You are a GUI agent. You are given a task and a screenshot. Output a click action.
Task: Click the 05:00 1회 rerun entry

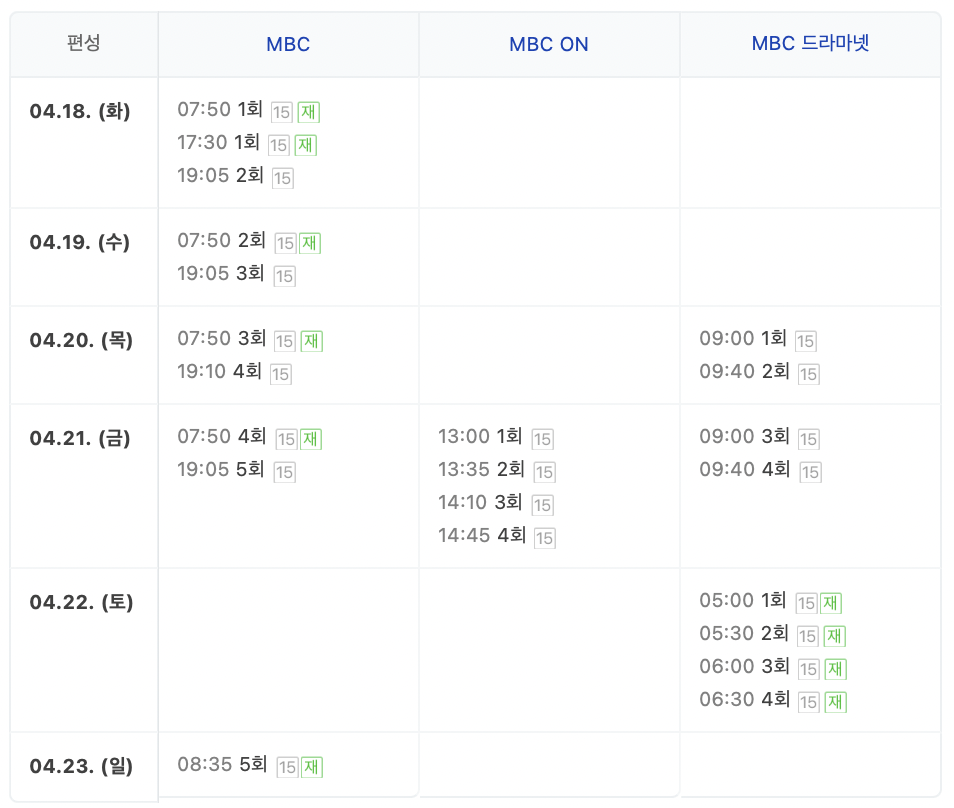coord(743,601)
